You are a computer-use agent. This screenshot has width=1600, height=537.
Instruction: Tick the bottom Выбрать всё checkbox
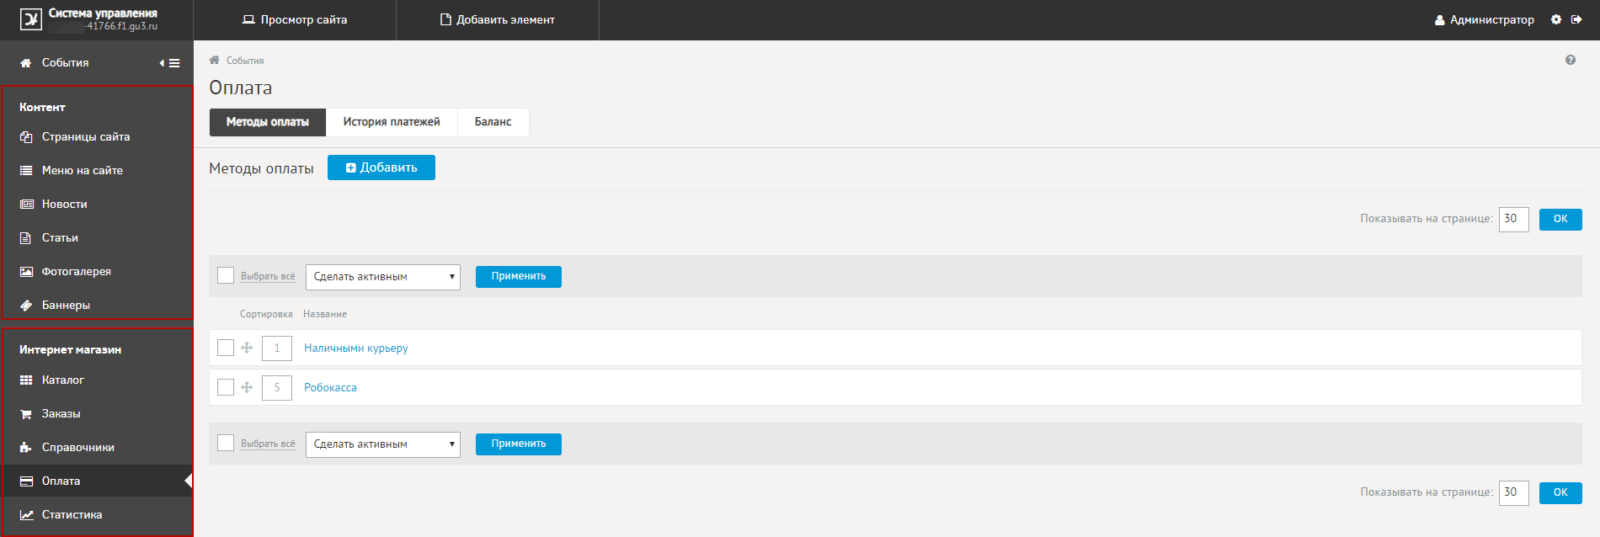226,443
